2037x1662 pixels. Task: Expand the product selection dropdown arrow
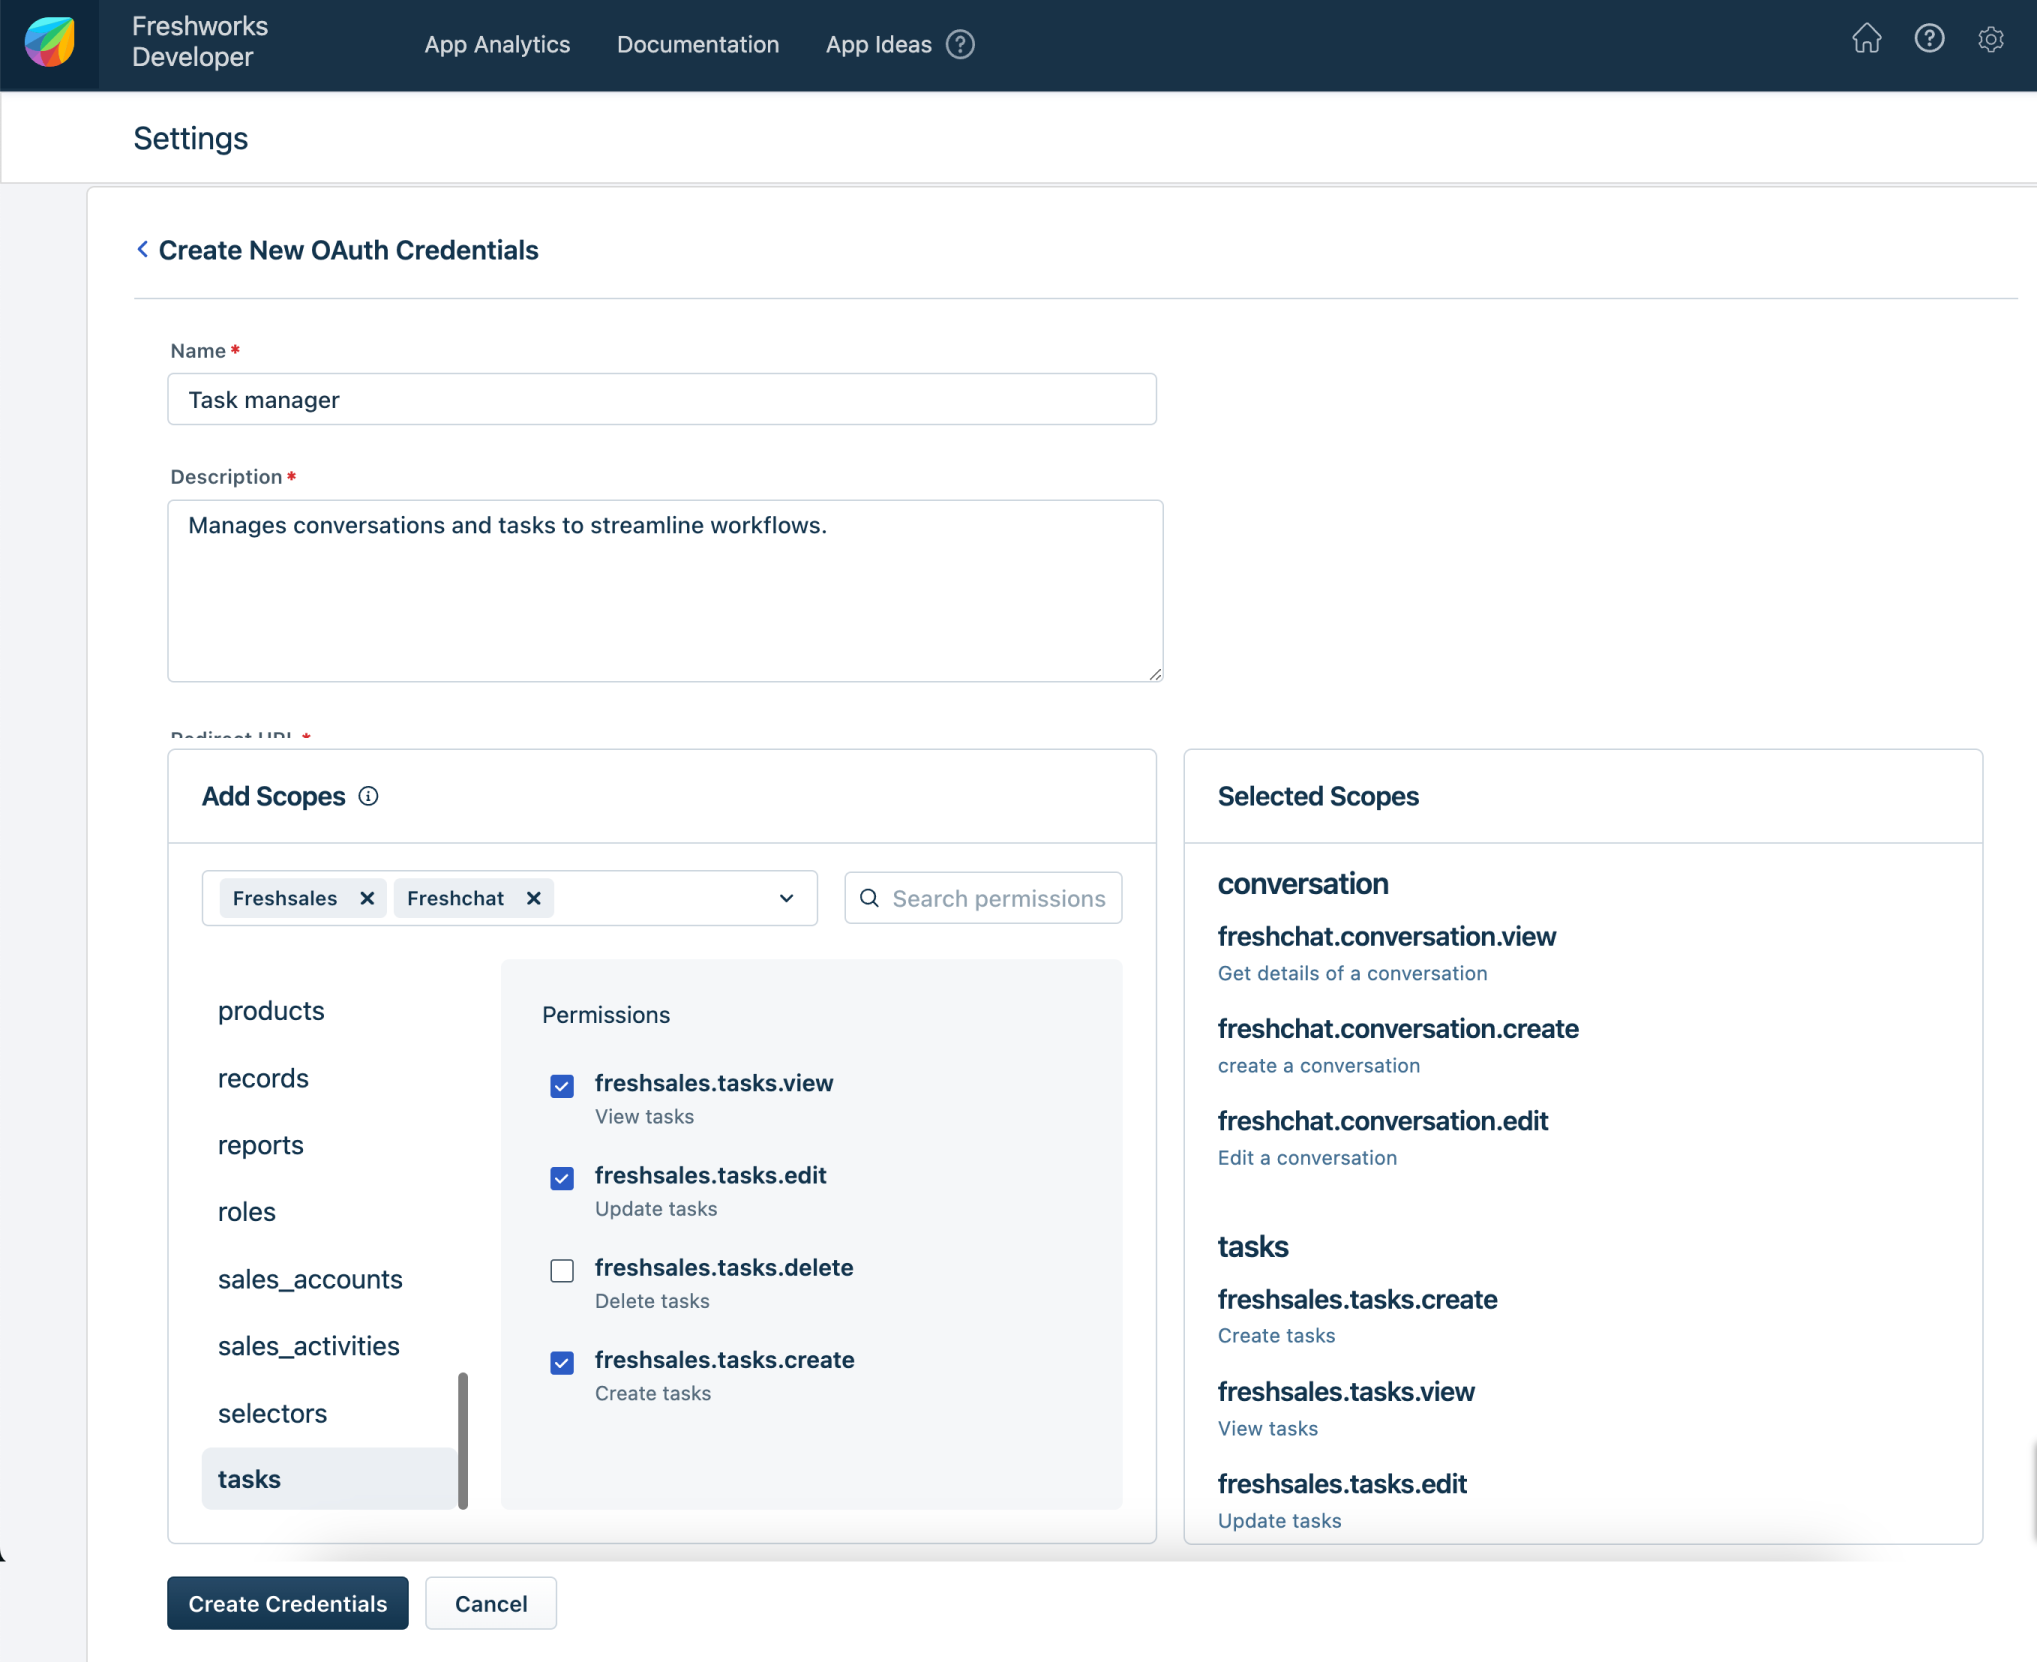point(786,898)
